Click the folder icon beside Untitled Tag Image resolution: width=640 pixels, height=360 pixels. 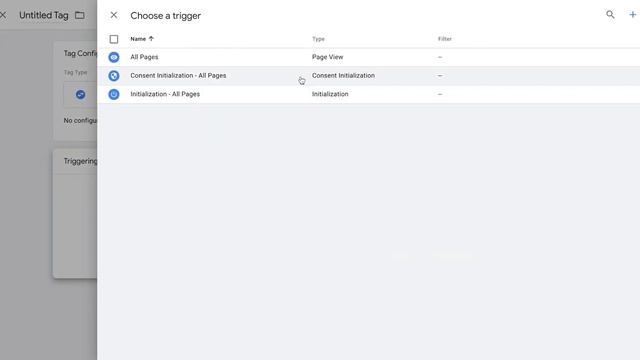[80, 16]
